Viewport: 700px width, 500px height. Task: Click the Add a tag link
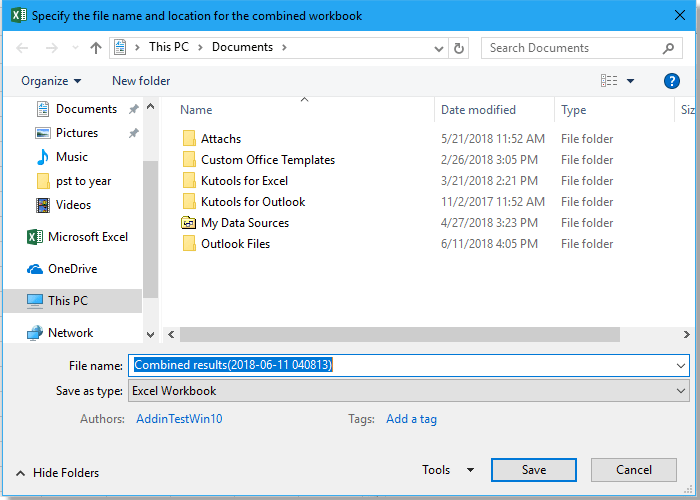tap(411, 419)
